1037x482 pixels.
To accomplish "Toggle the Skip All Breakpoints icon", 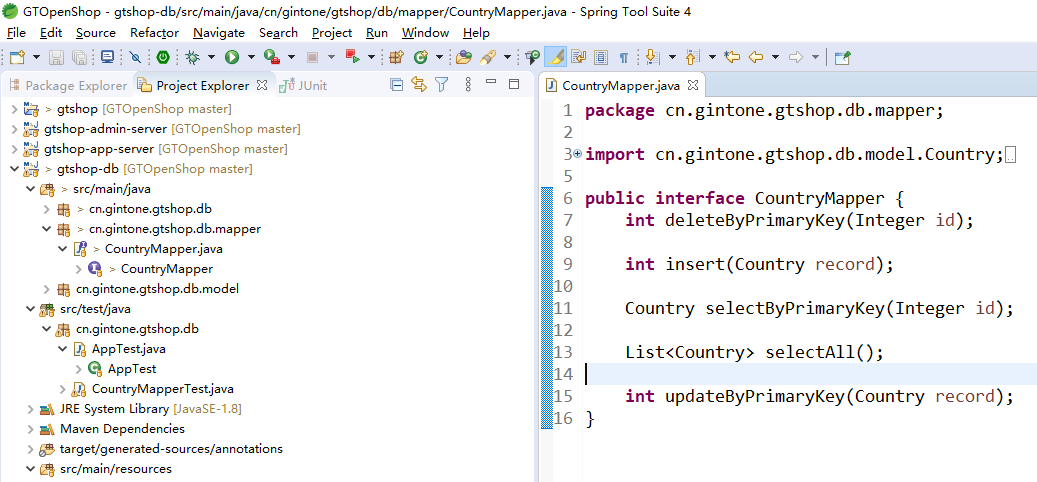I will 136,58.
